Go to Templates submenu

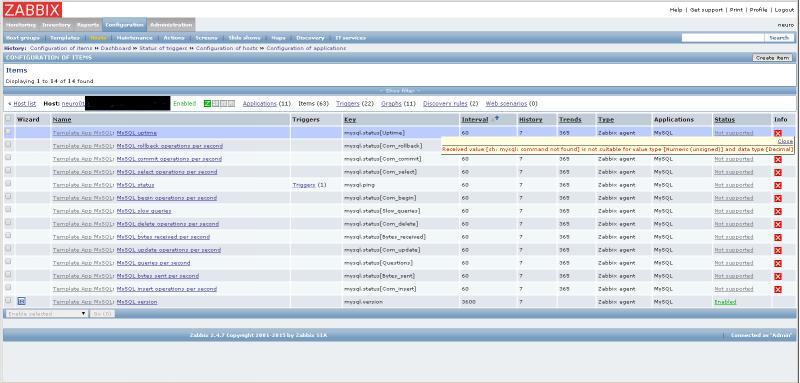[x=65, y=38]
